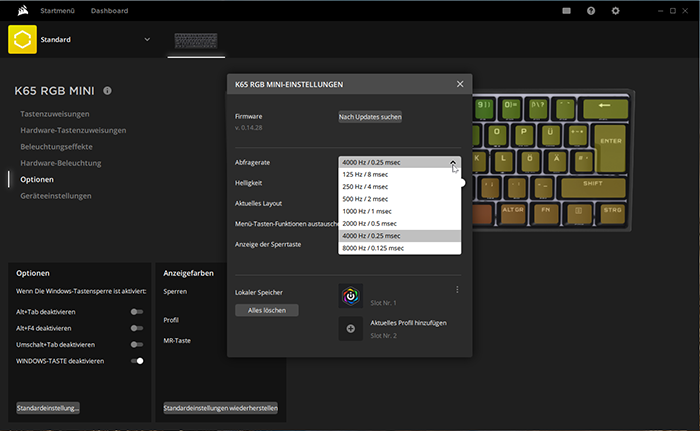This screenshot has height=431, width=700.
Task: Open the help question mark icon
Action: [591, 11]
